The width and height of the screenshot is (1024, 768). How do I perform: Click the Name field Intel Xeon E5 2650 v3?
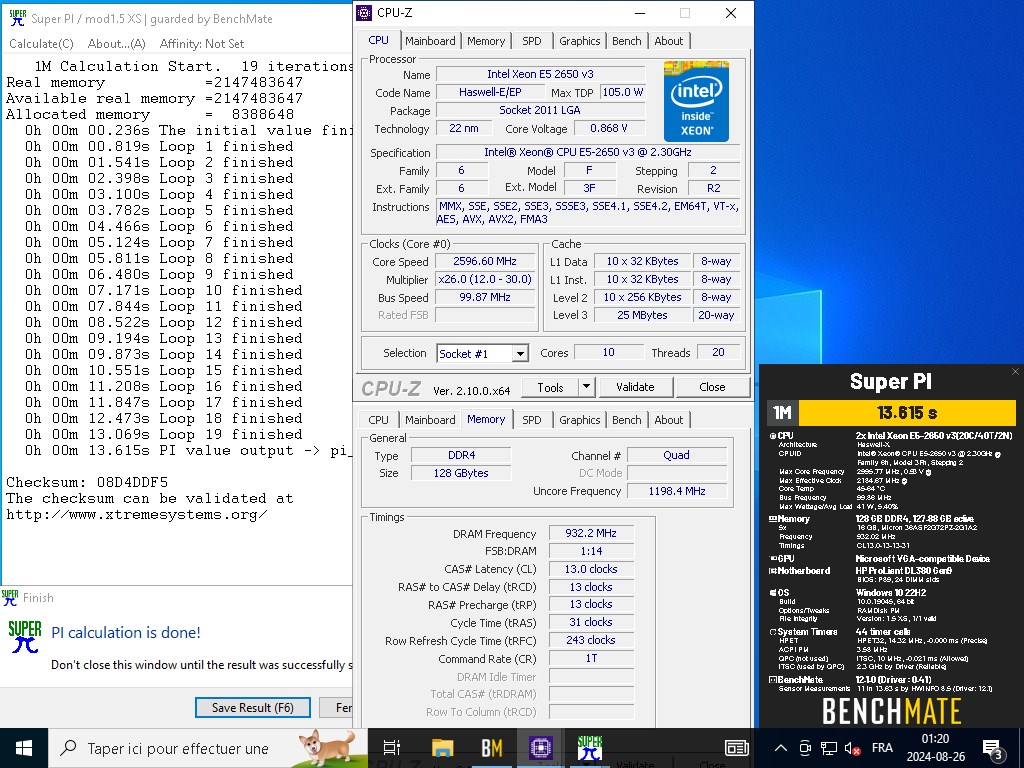click(x=540, y=74)
